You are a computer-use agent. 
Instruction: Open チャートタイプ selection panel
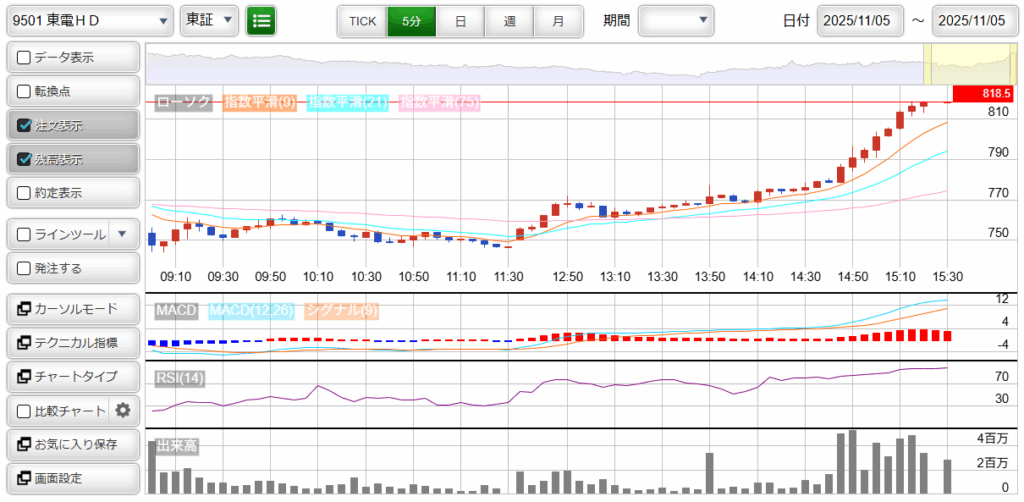pyautogui.click(x=72, y=376)
